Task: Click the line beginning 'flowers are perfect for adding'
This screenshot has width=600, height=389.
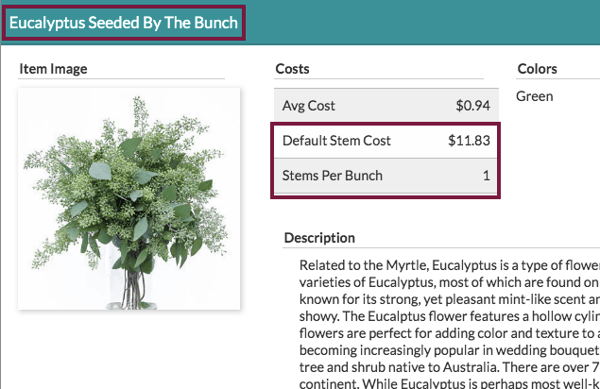Action: [x=449, y=333]
